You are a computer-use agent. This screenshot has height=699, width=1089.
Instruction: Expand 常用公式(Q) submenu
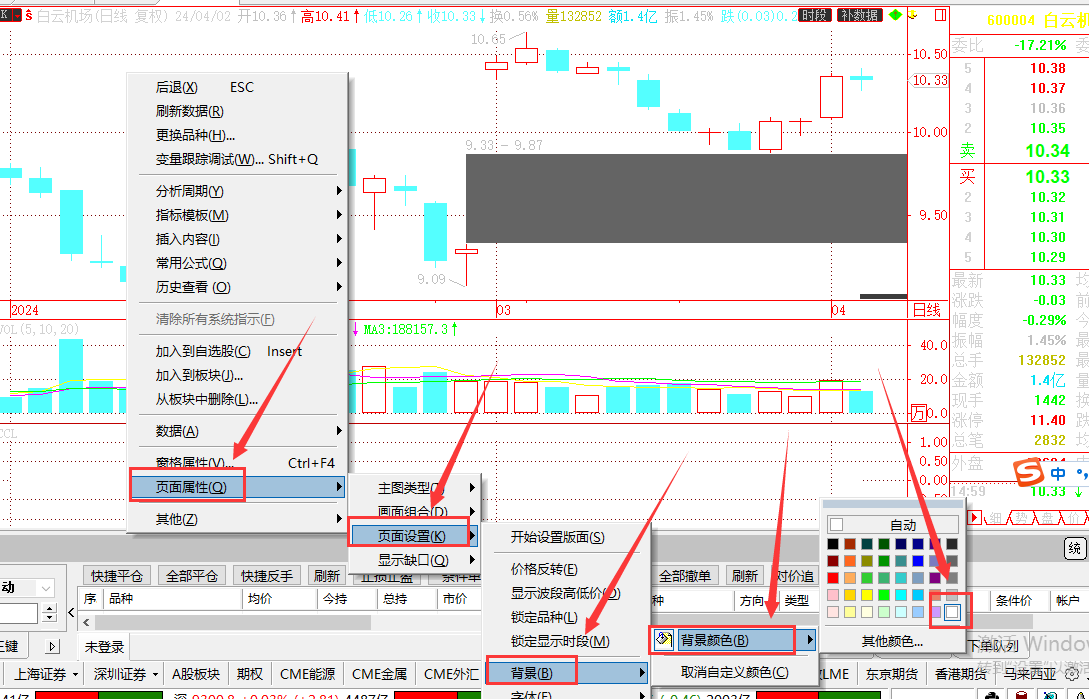coord(238,263)
